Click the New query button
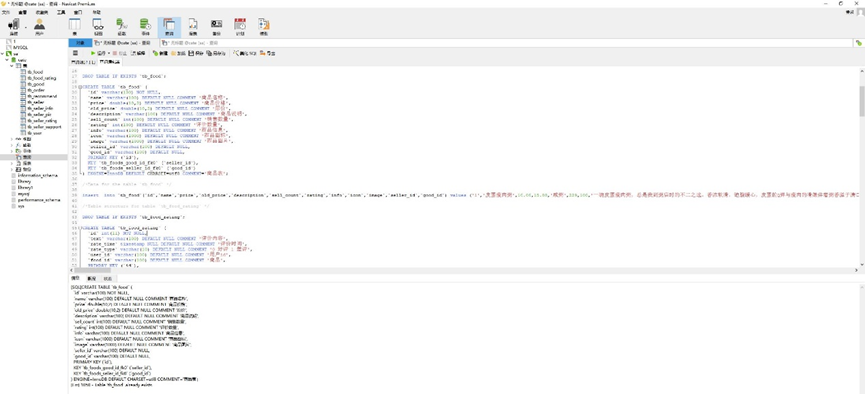Image resolution: width=865 pixels, height=394 pixels. click(x=160, y=53)
